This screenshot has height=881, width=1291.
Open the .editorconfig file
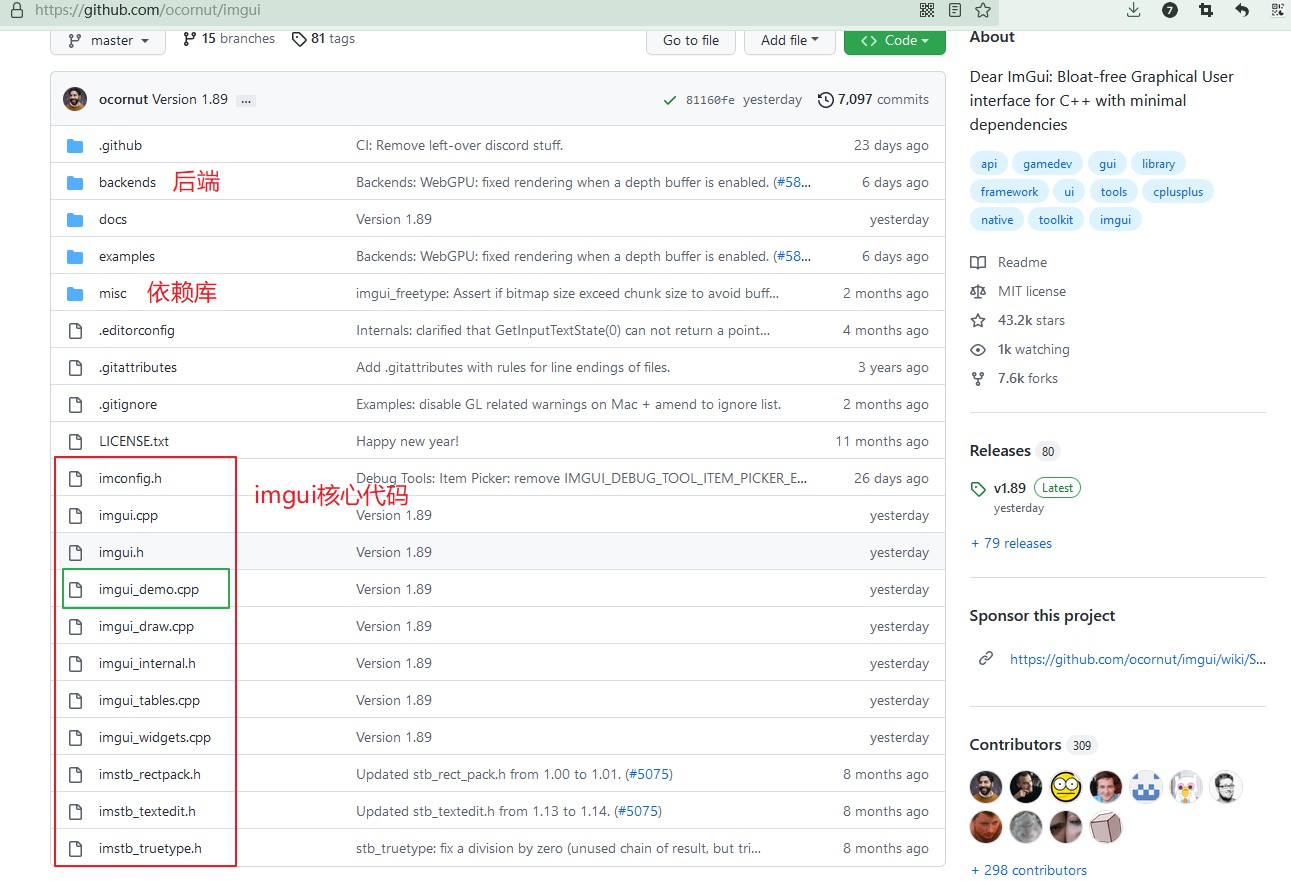(x=137, y=330)
